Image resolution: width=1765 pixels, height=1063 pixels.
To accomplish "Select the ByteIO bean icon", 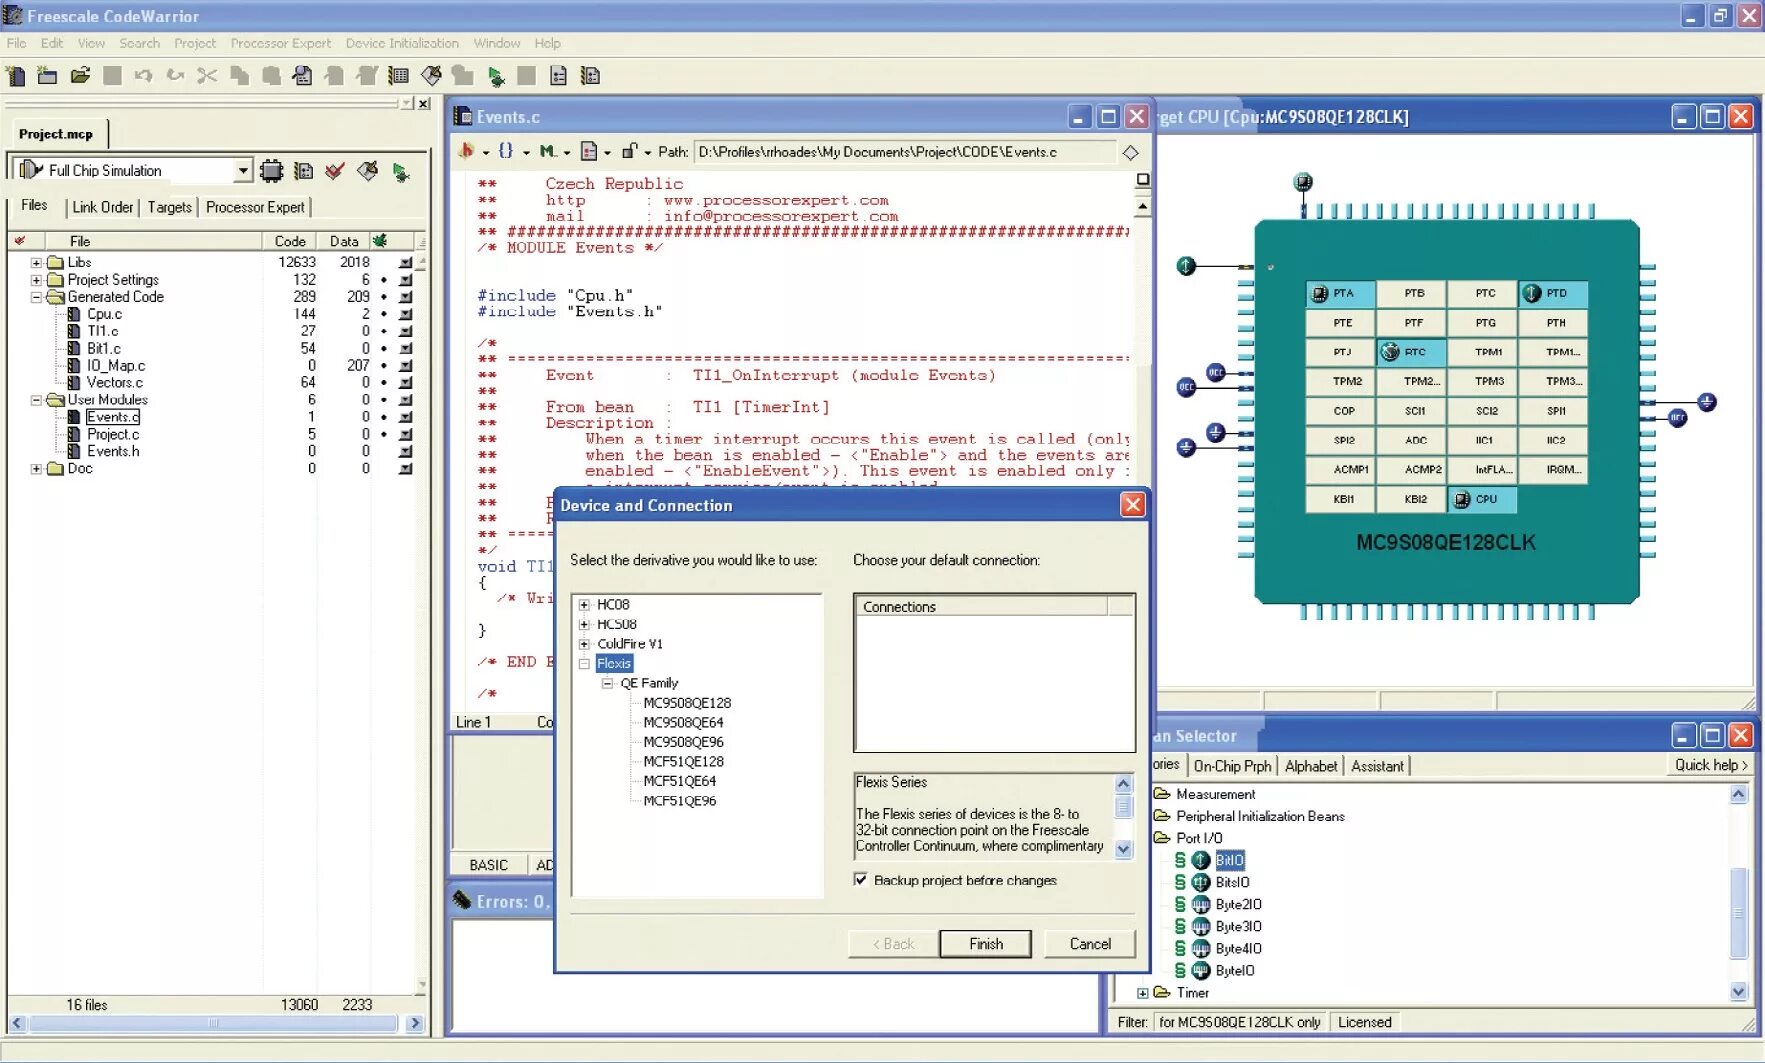I will (1201, 970).
